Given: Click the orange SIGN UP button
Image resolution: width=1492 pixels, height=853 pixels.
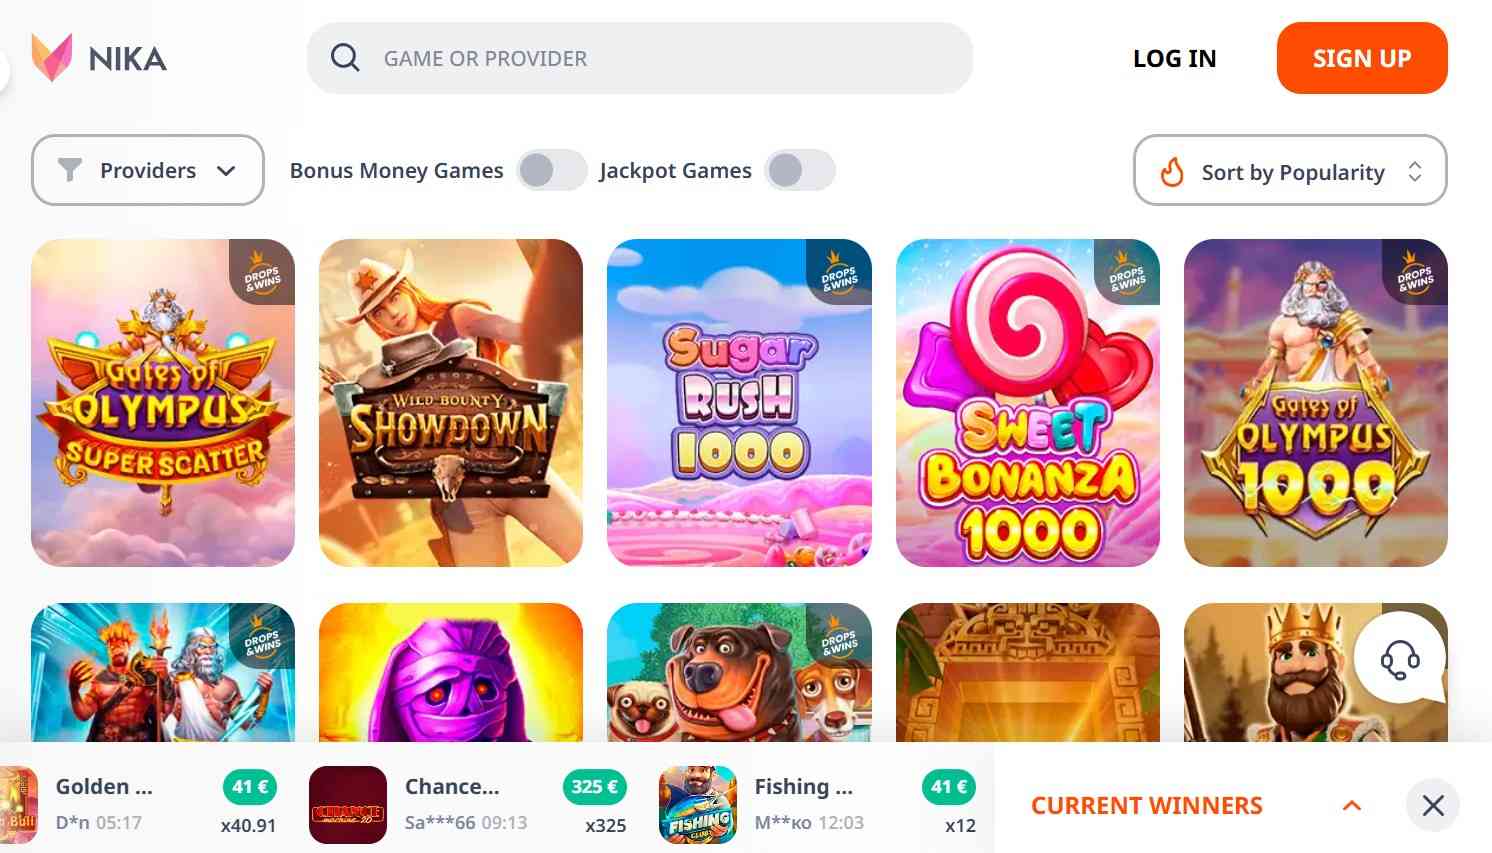Looking at the screenshot, I should 1362,58.
